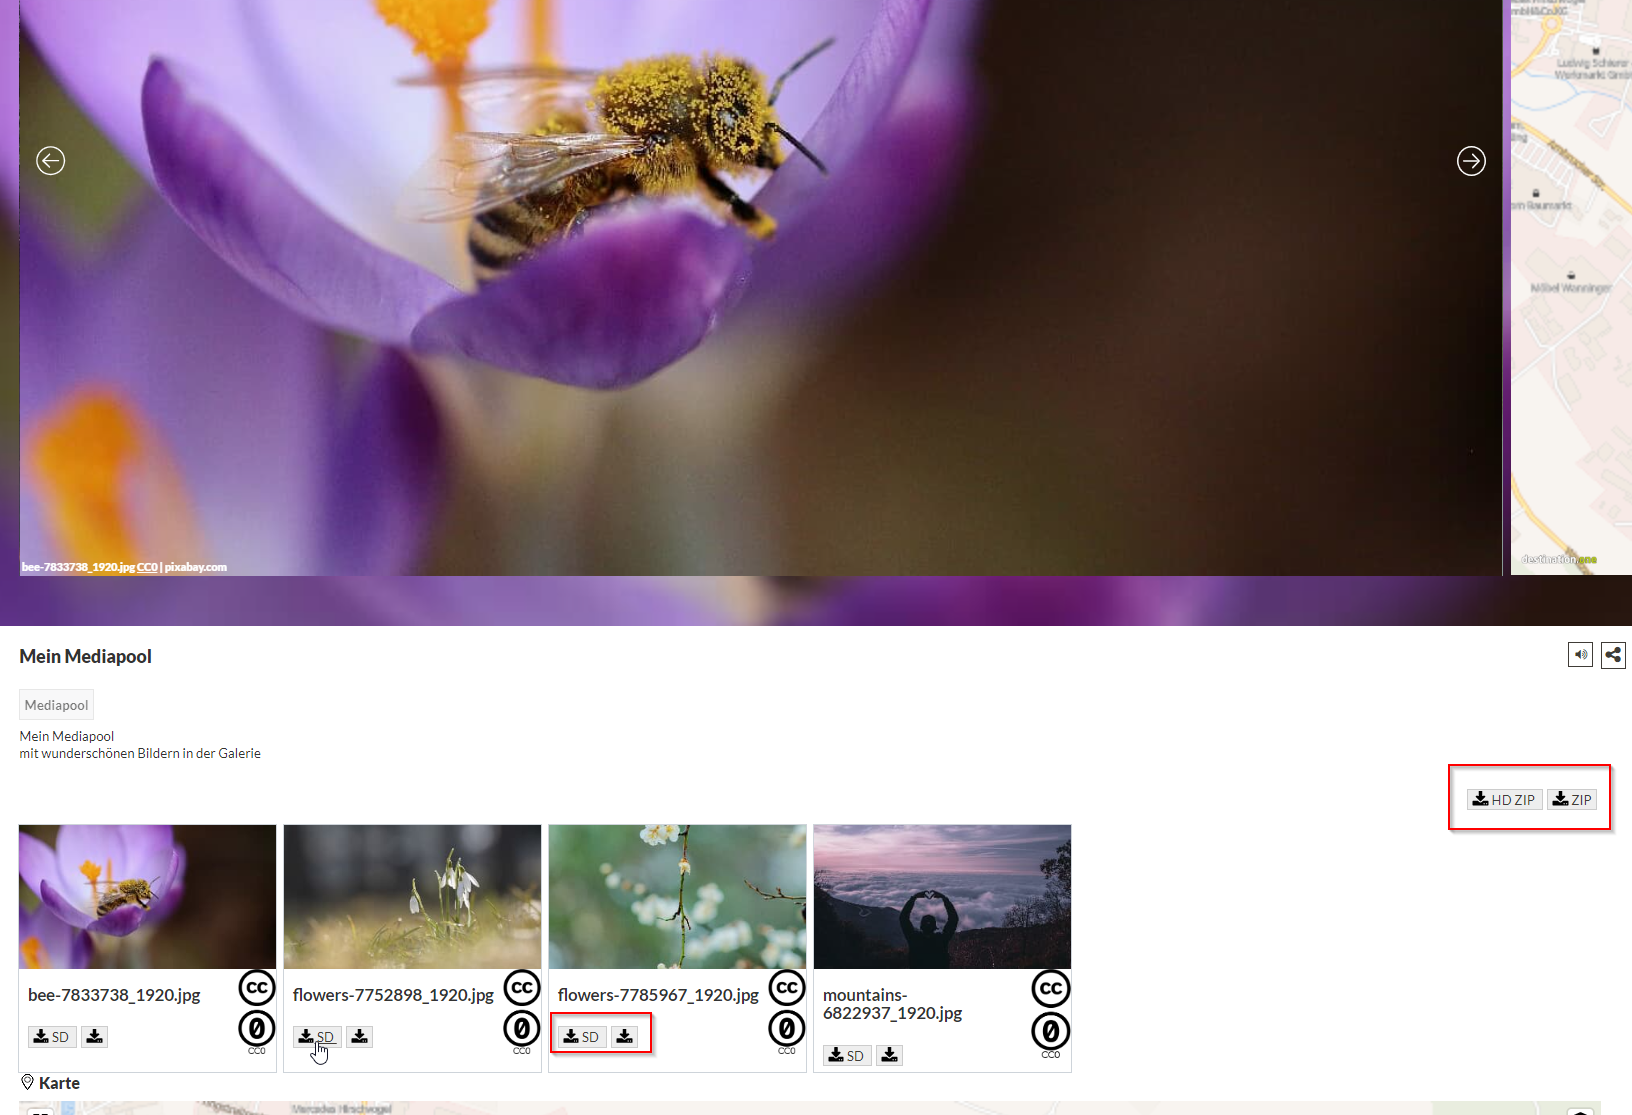
Task: Advance to the next slideshow image
Action: [1471, 161]
